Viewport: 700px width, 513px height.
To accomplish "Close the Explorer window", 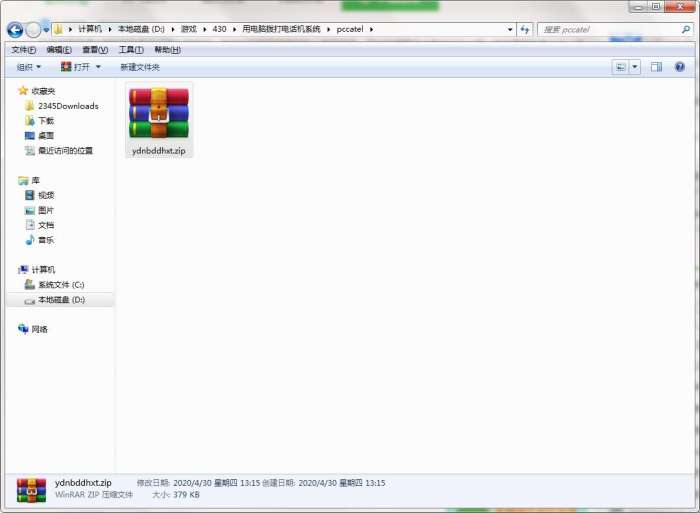I will coord(680,6).
